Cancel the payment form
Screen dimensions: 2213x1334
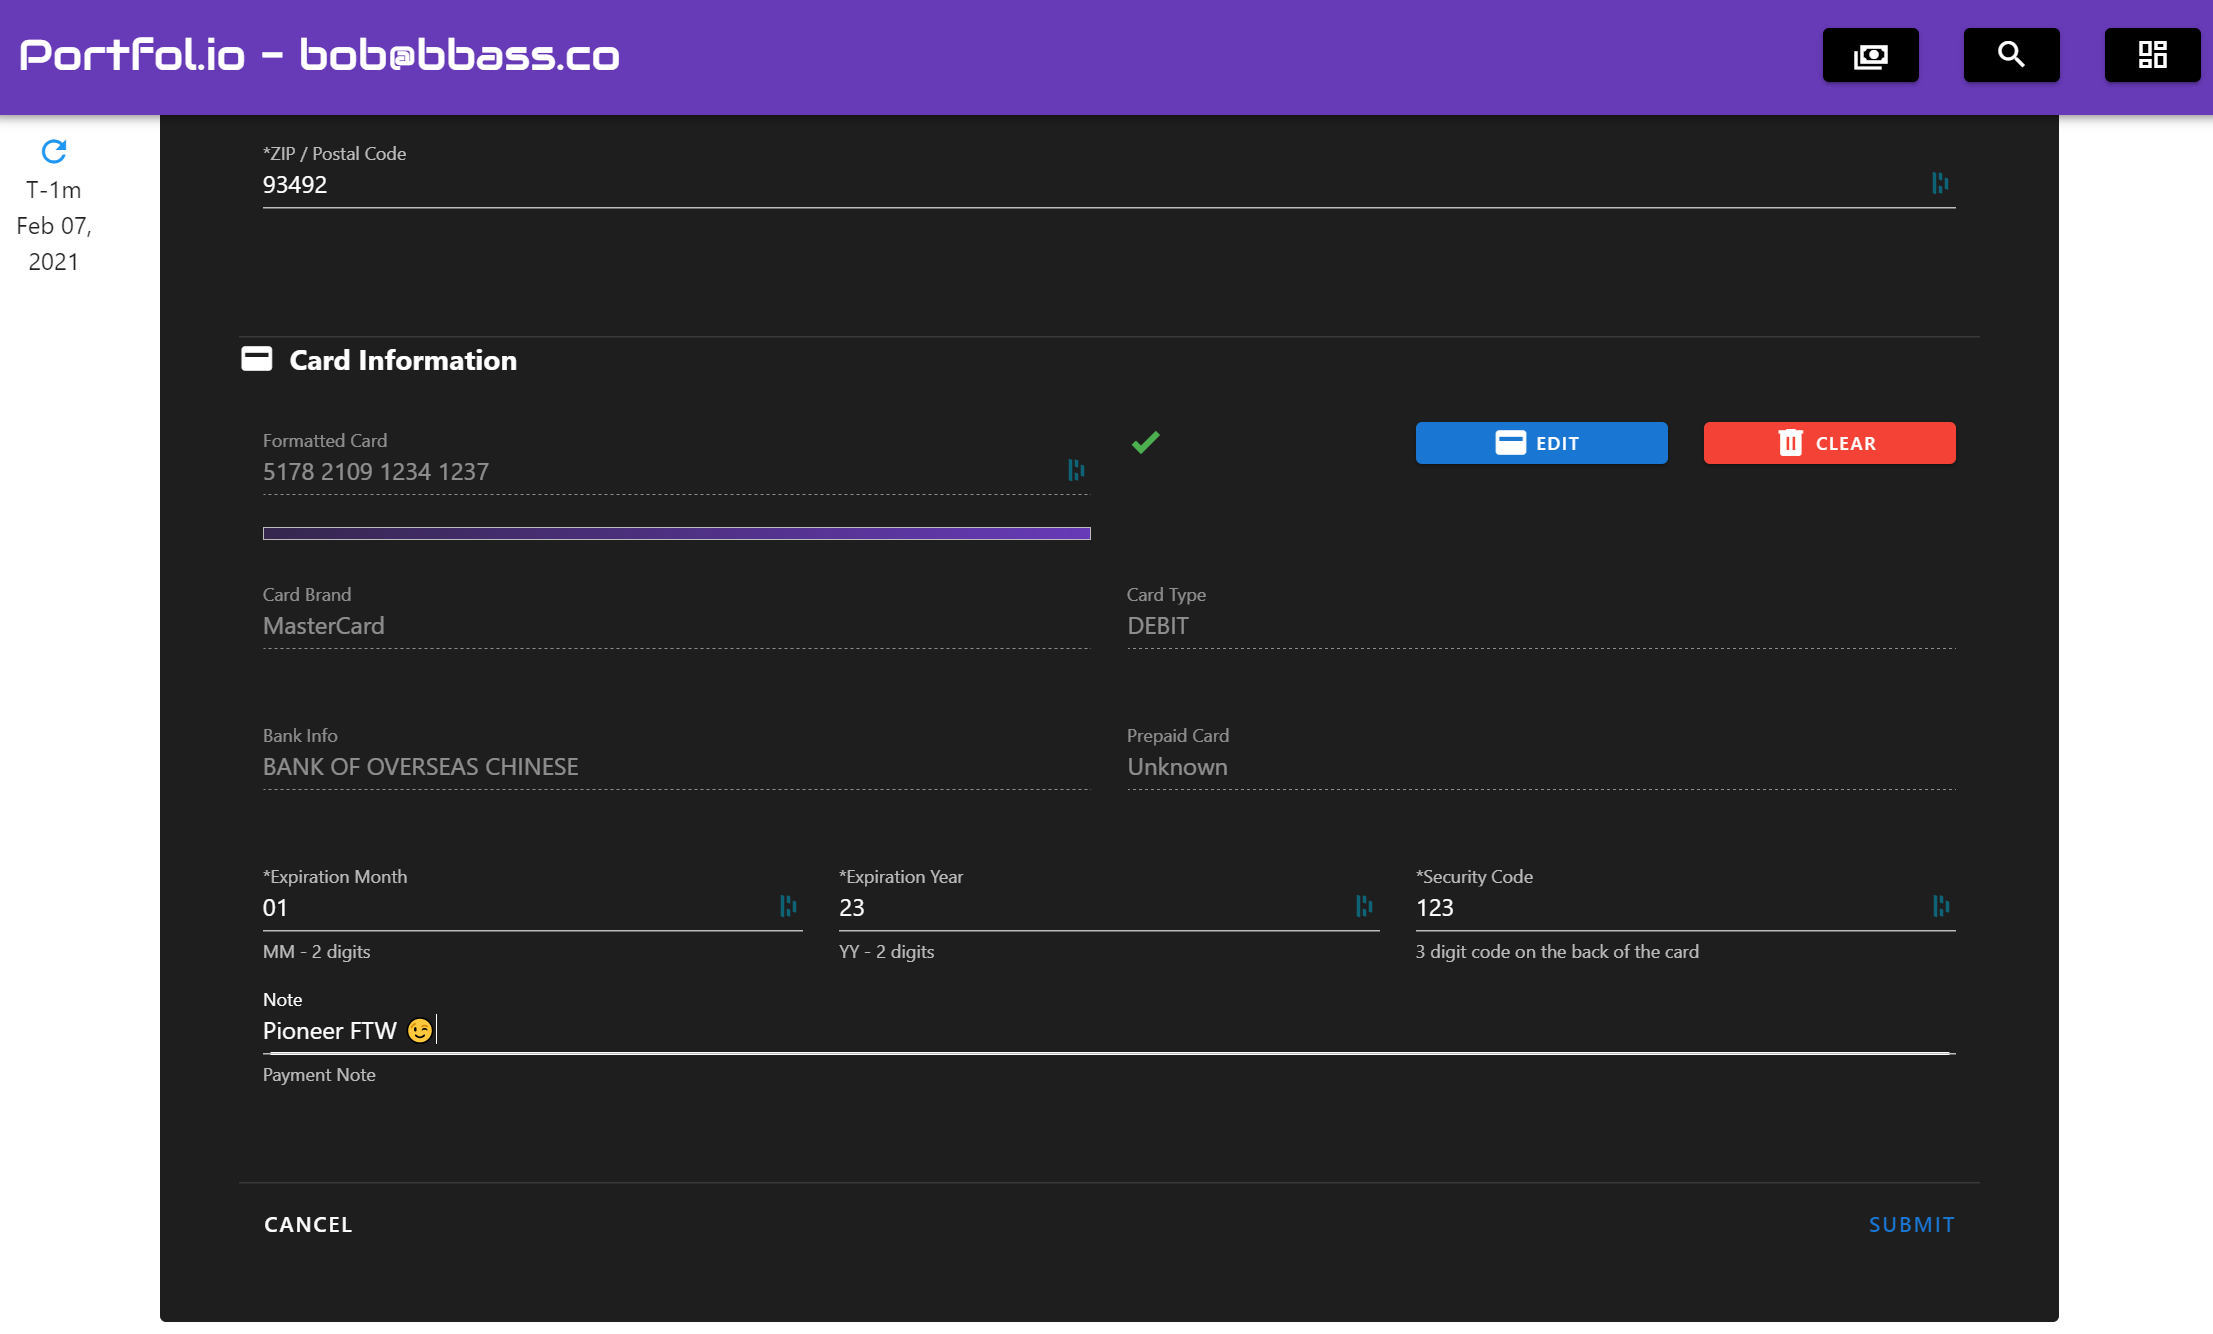pyautogui.click(x=308, y=1224)
